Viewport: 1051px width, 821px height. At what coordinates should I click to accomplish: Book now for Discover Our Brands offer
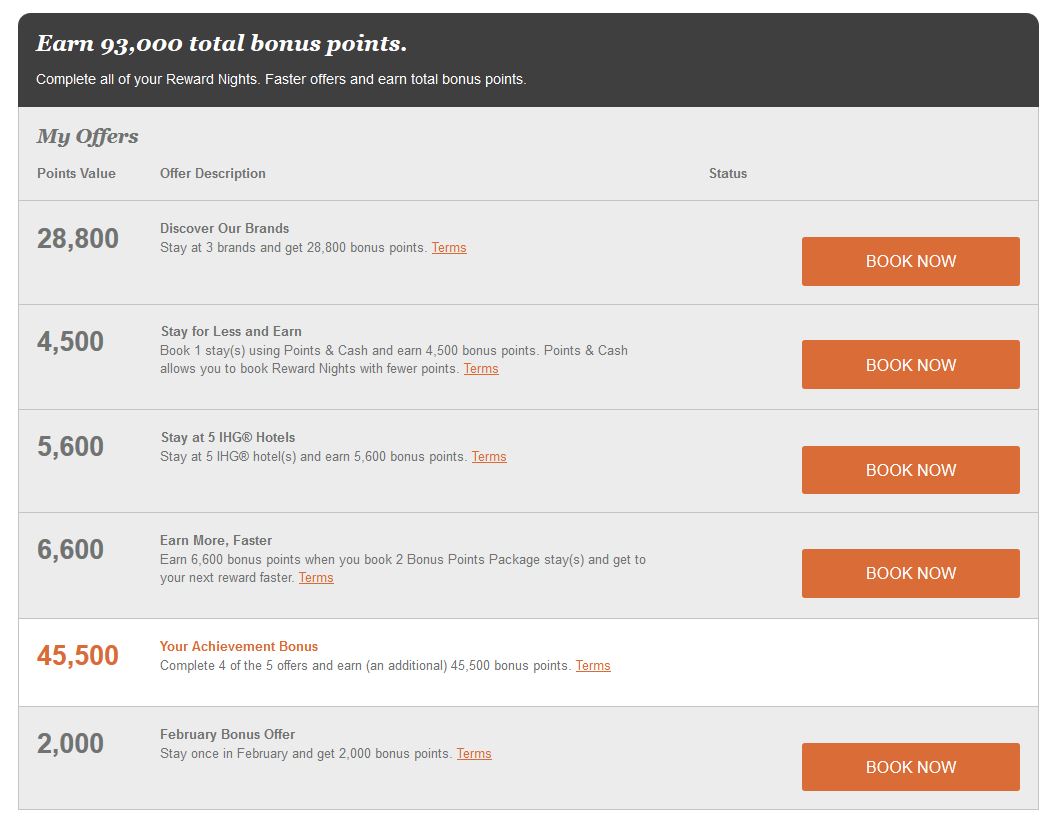pos(910,261)
